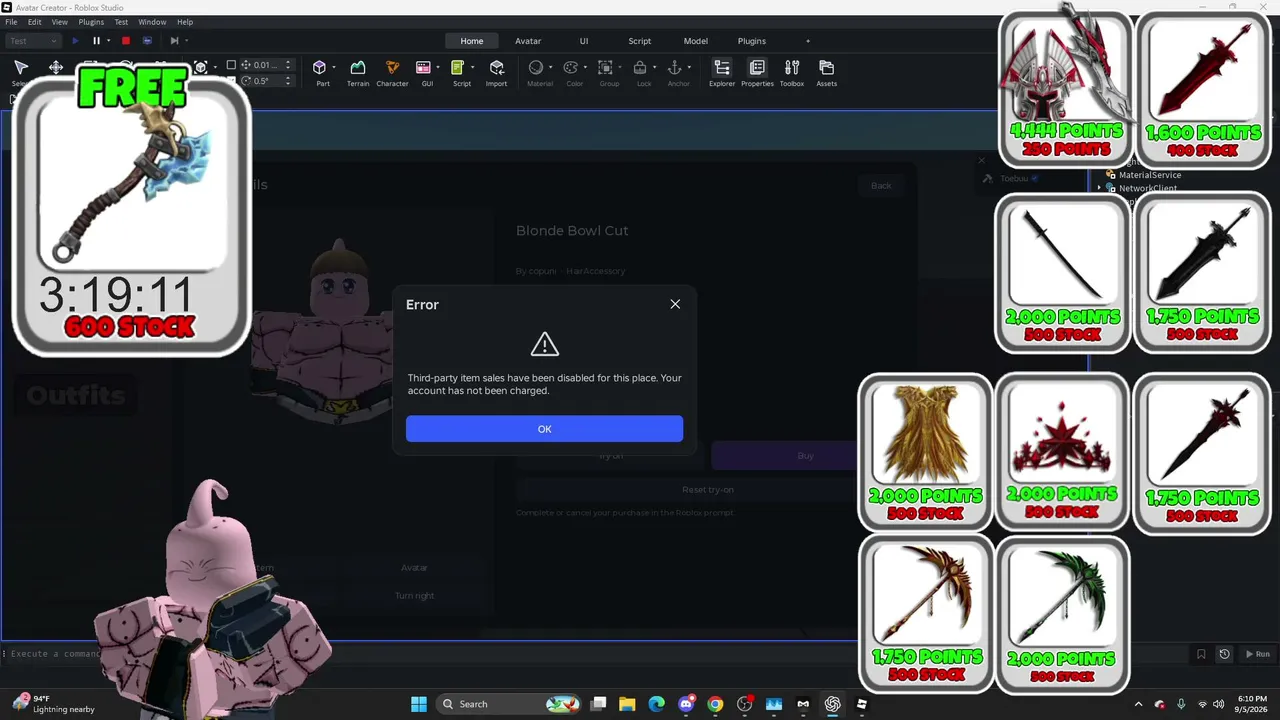Click the step-forward playback icon
The height and width of the screenshot is (720, 1280).
tap(174, 41)
